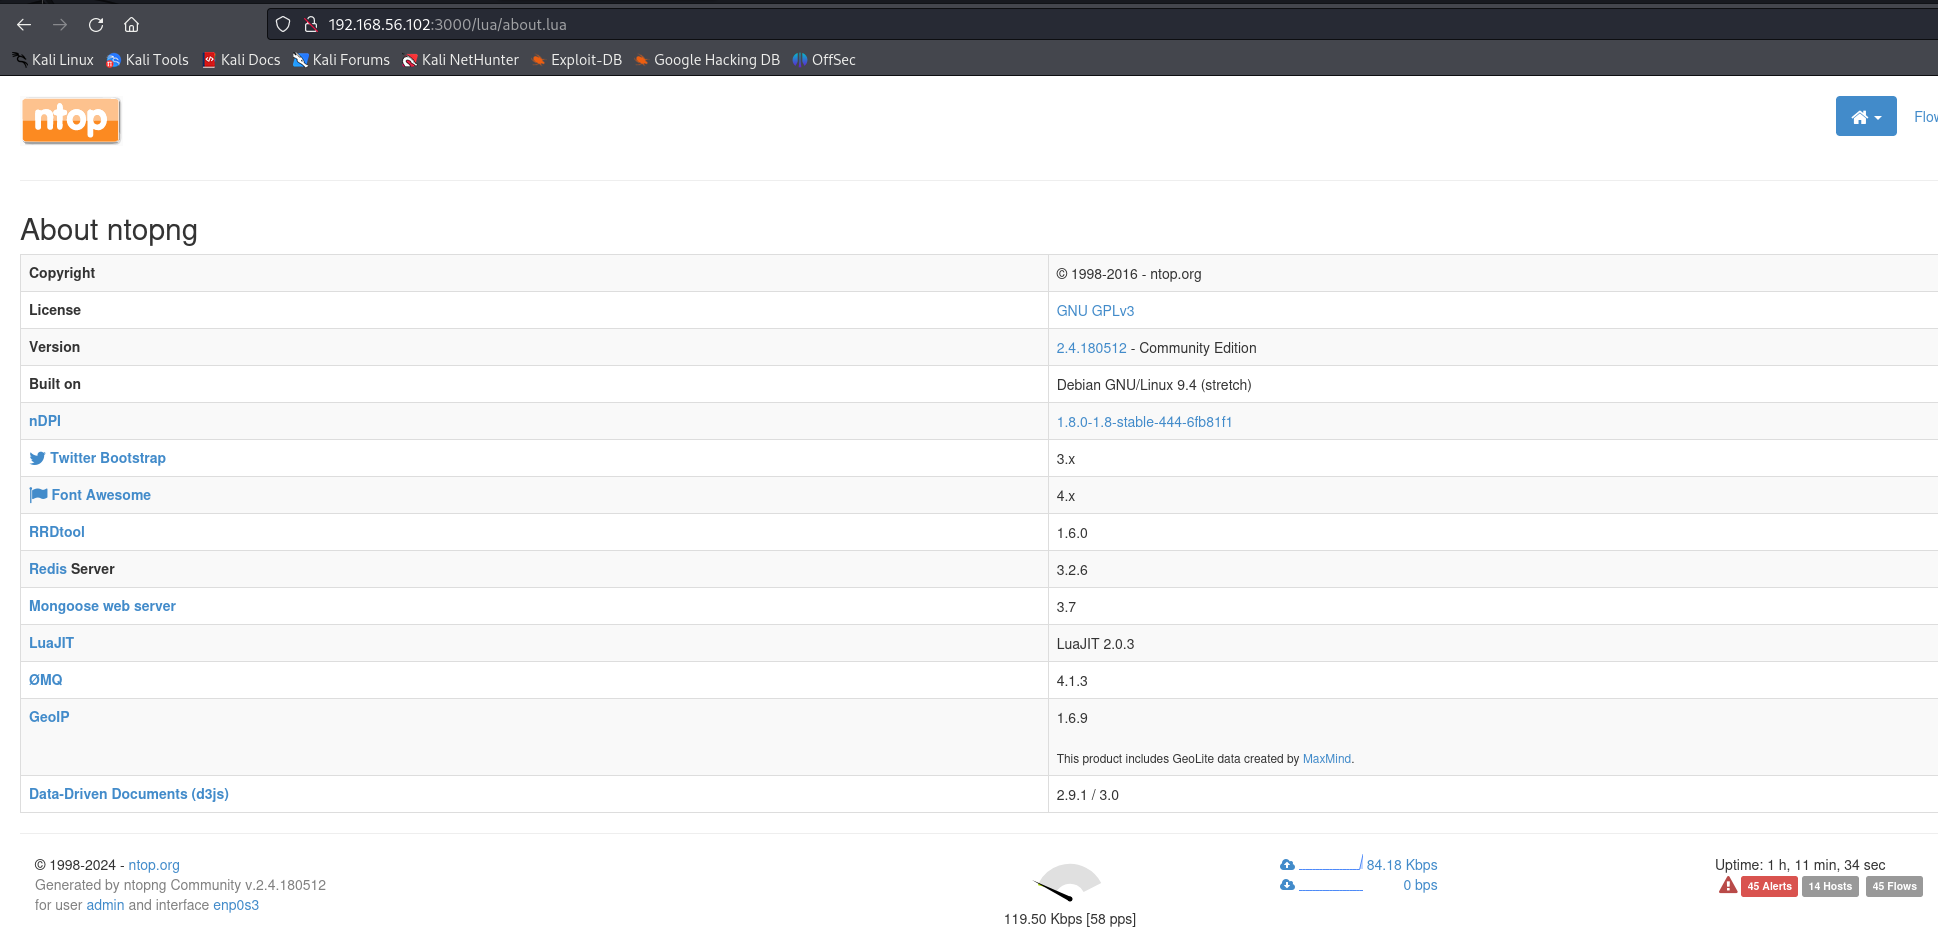Click the 2.4.180512 version link
The height and width of the screenshot is (932, 1938).
[1091, 348]
